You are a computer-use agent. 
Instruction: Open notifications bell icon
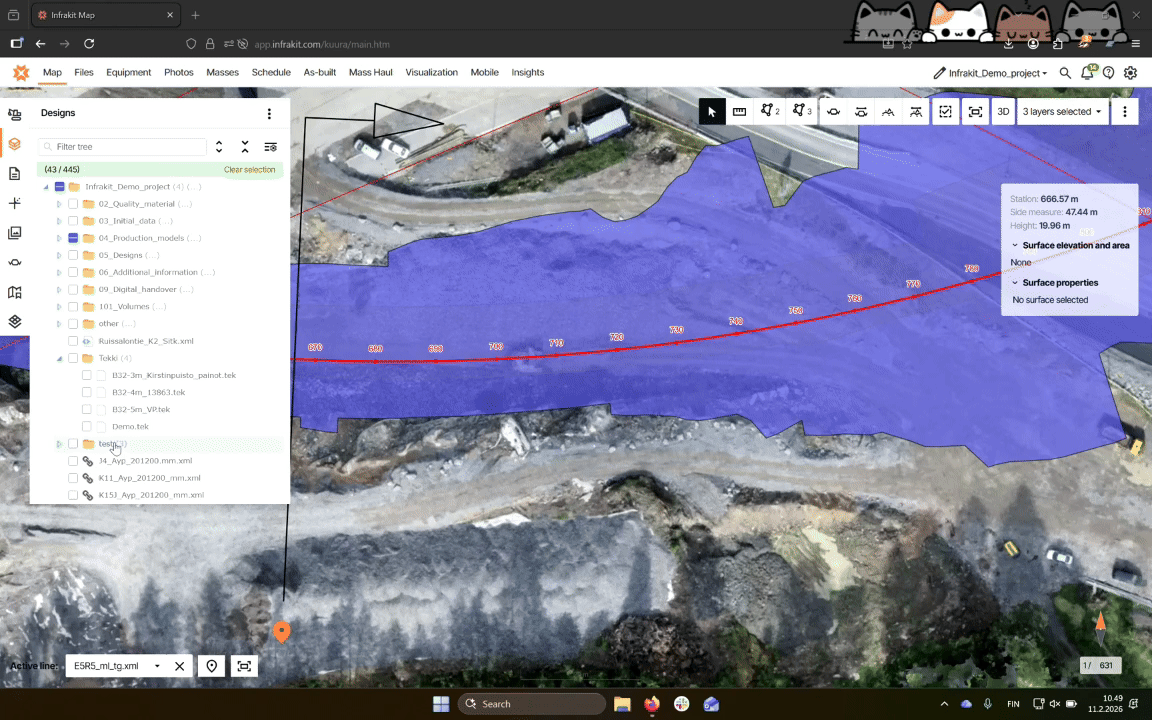tap(1087, 73)
